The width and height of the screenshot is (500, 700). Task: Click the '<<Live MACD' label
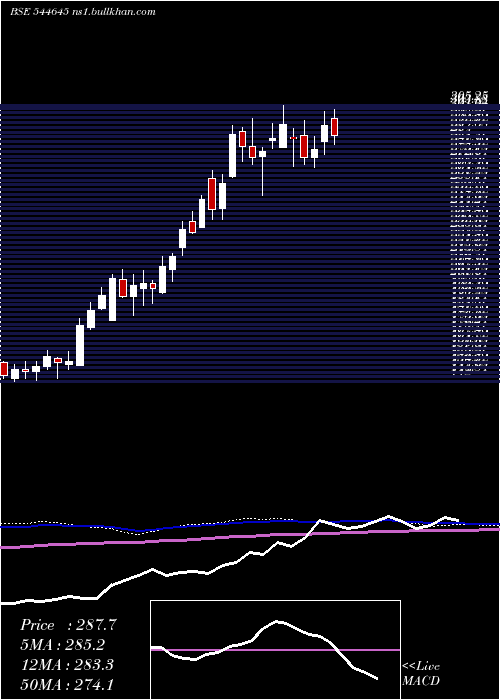421,674
